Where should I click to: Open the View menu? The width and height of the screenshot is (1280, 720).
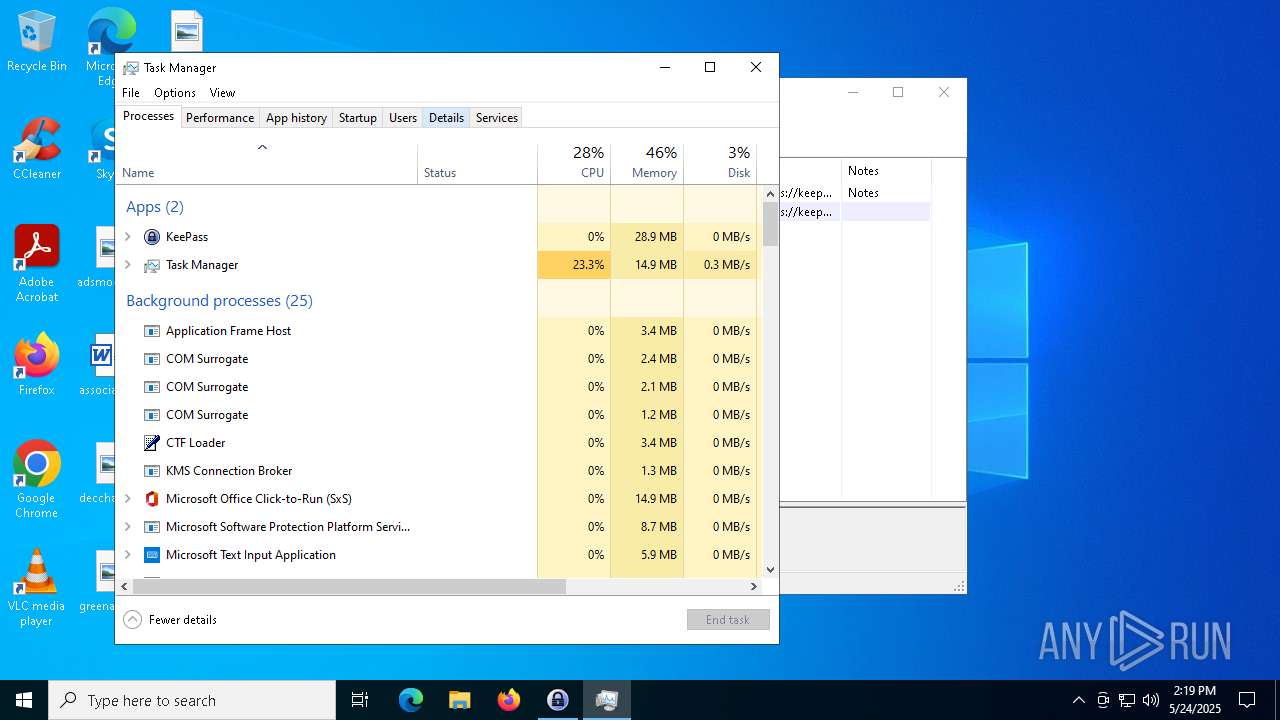point(222,93)
